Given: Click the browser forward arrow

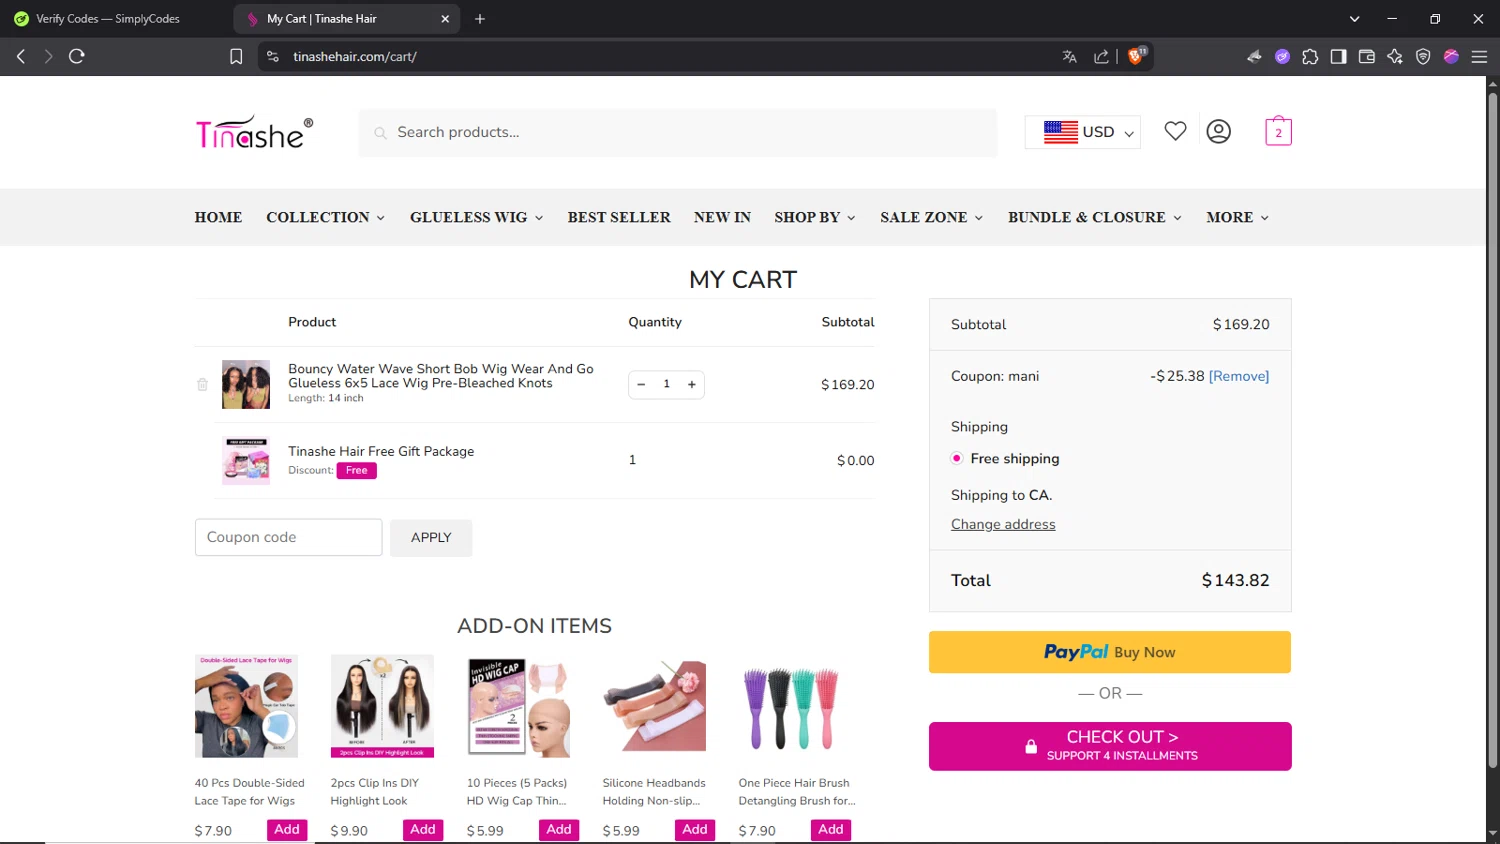Looking at the screenshot, I should pos(48,56).
